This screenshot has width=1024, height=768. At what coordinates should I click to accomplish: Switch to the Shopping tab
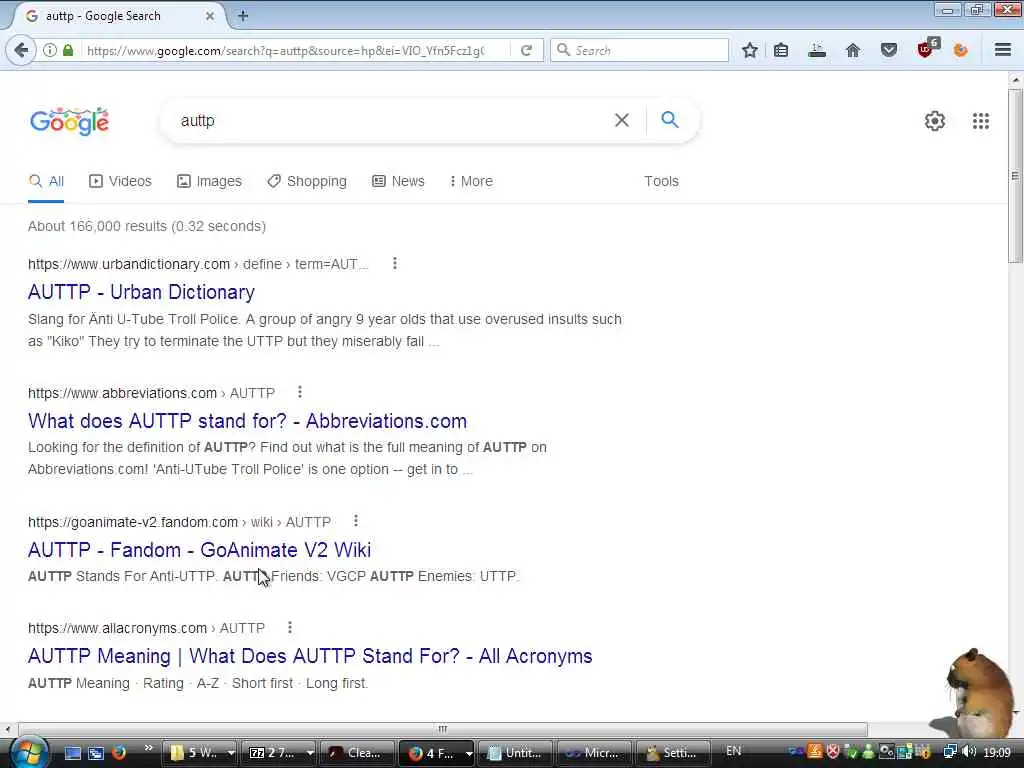coord(307,182)
